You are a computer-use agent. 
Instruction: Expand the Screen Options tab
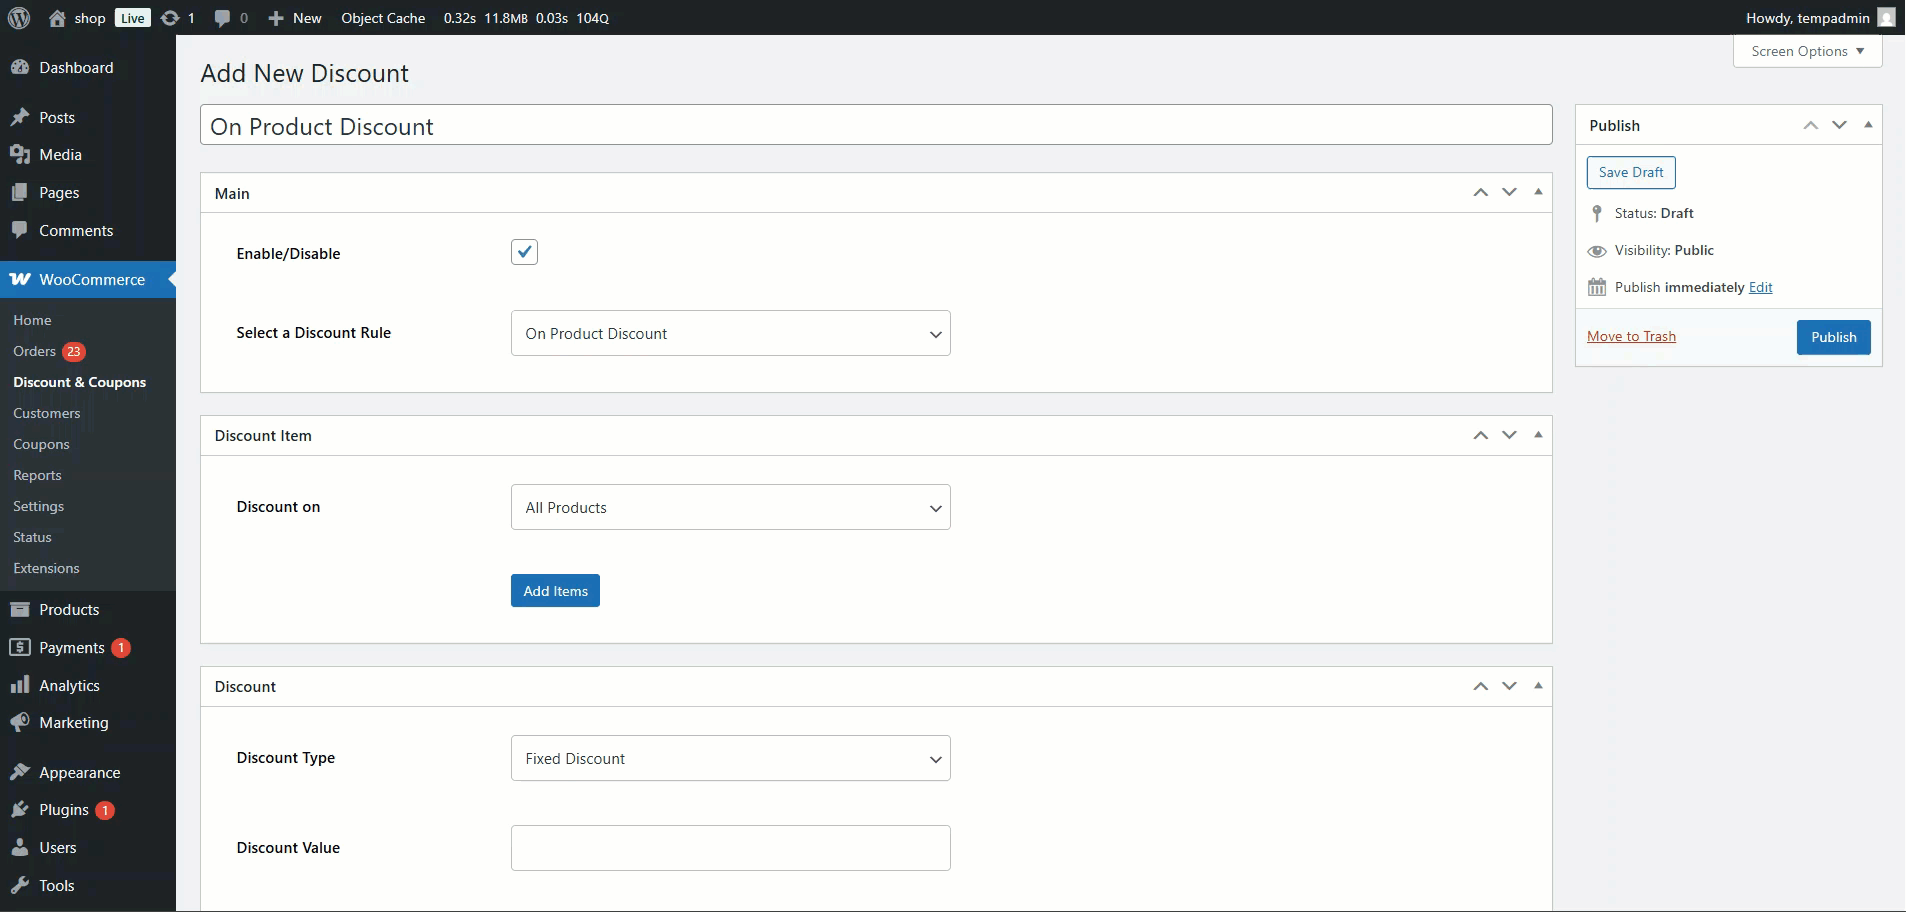pyautogui.click(x=1807, y=51)
